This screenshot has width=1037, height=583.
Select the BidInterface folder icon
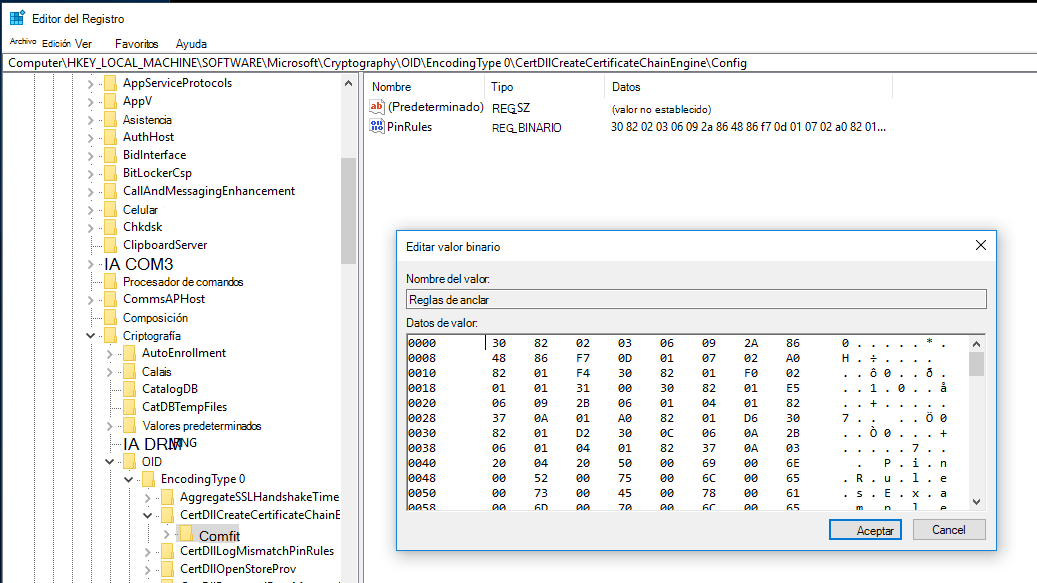[x=111, y=155]
